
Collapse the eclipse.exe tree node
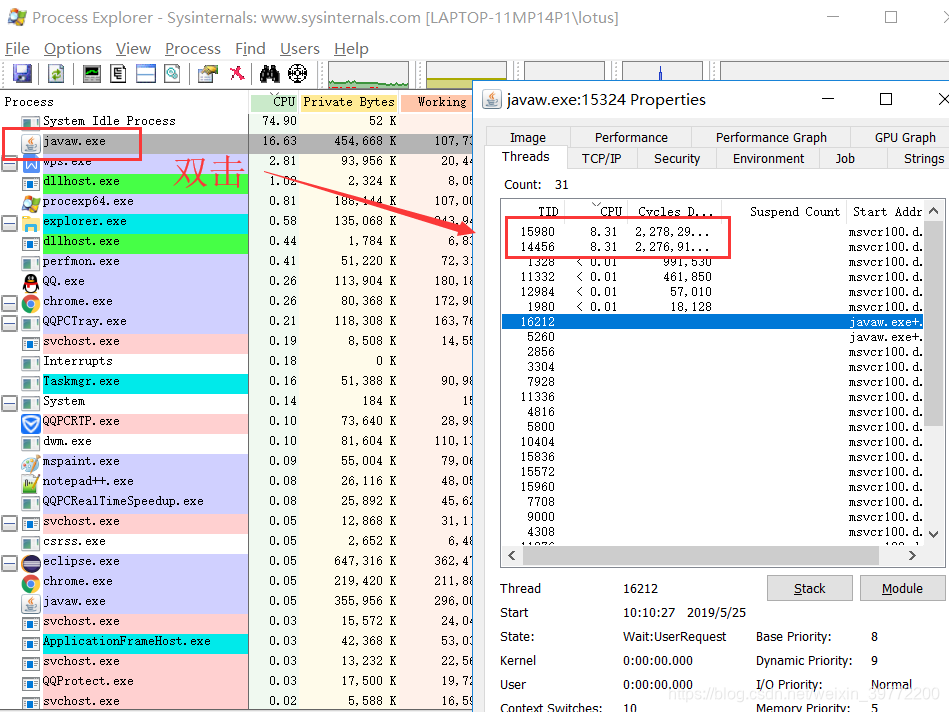[9, 563]
